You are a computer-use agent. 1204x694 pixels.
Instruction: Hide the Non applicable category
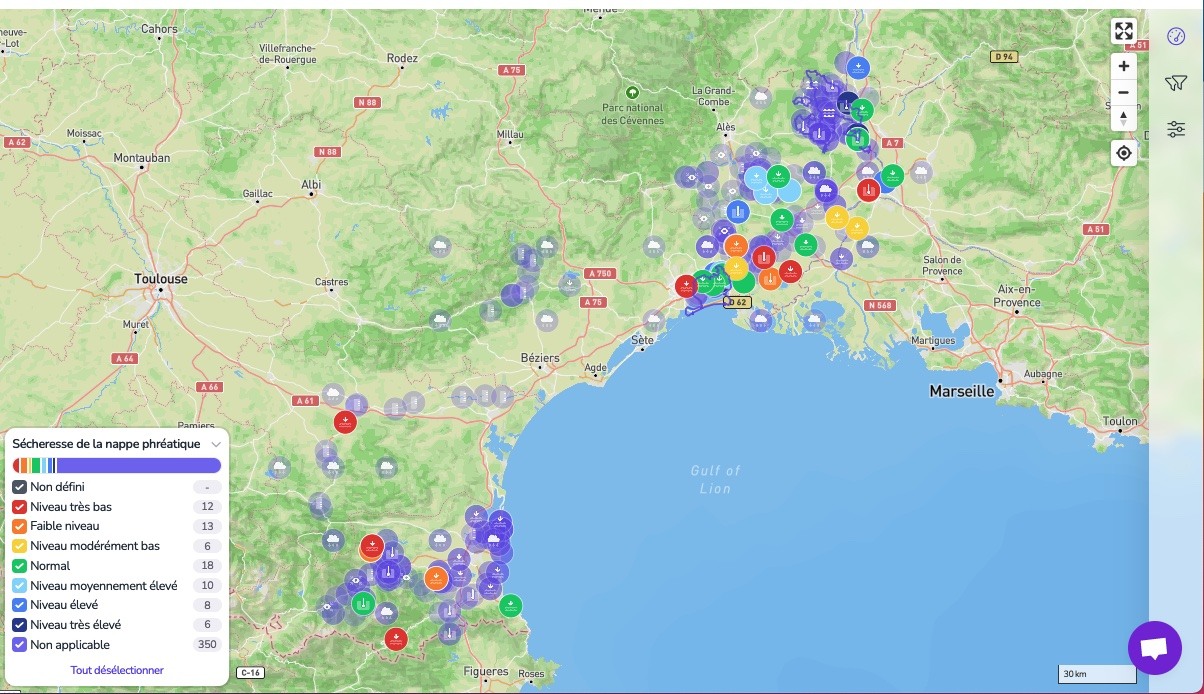point(19,645)
